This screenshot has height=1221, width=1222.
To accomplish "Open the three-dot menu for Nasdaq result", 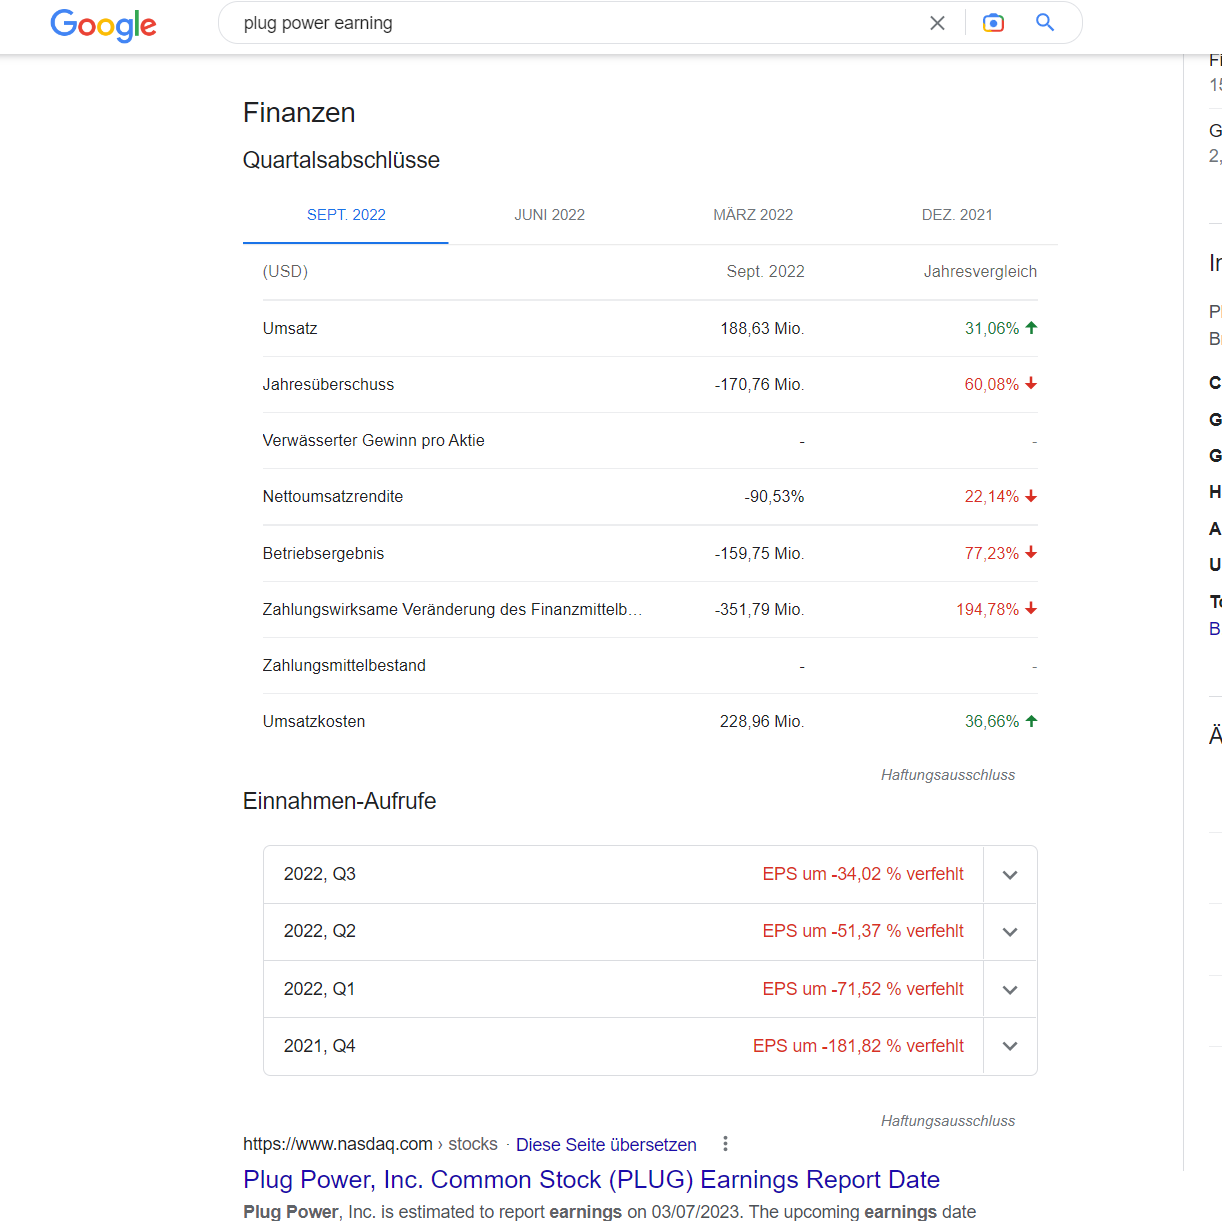I will 725,1144.
